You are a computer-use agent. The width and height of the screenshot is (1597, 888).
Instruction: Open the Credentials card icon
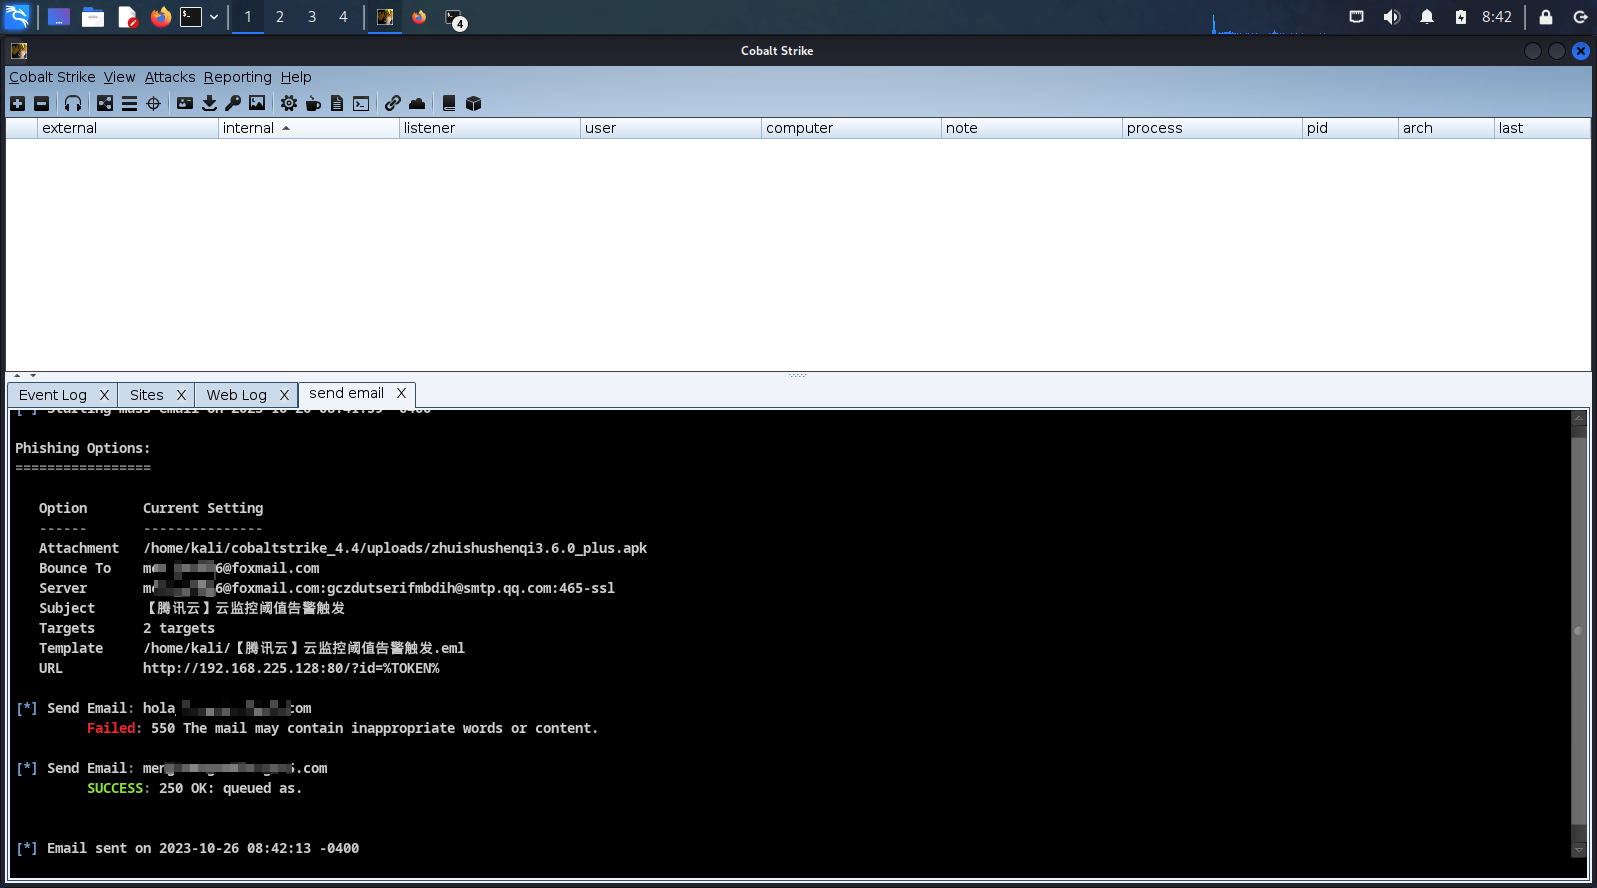click(185, 103)
